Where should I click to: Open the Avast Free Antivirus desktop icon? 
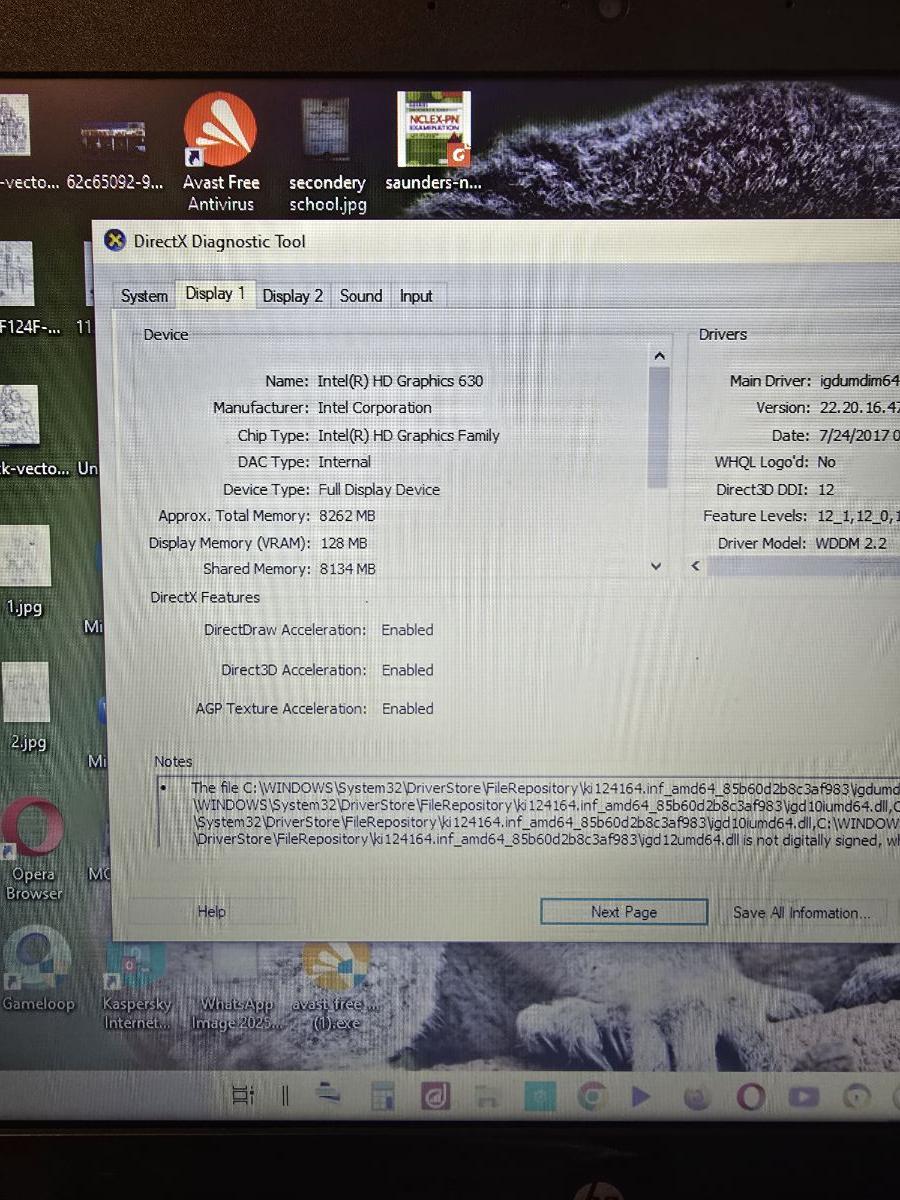click(220, 152)
